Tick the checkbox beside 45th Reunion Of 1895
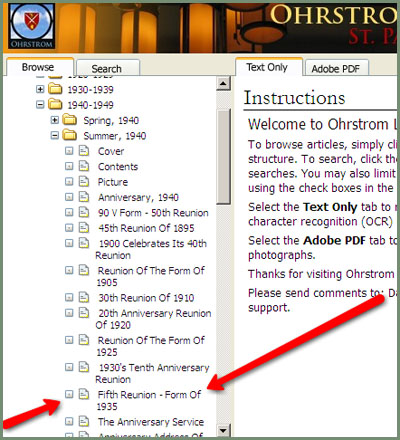 point(69,228)
